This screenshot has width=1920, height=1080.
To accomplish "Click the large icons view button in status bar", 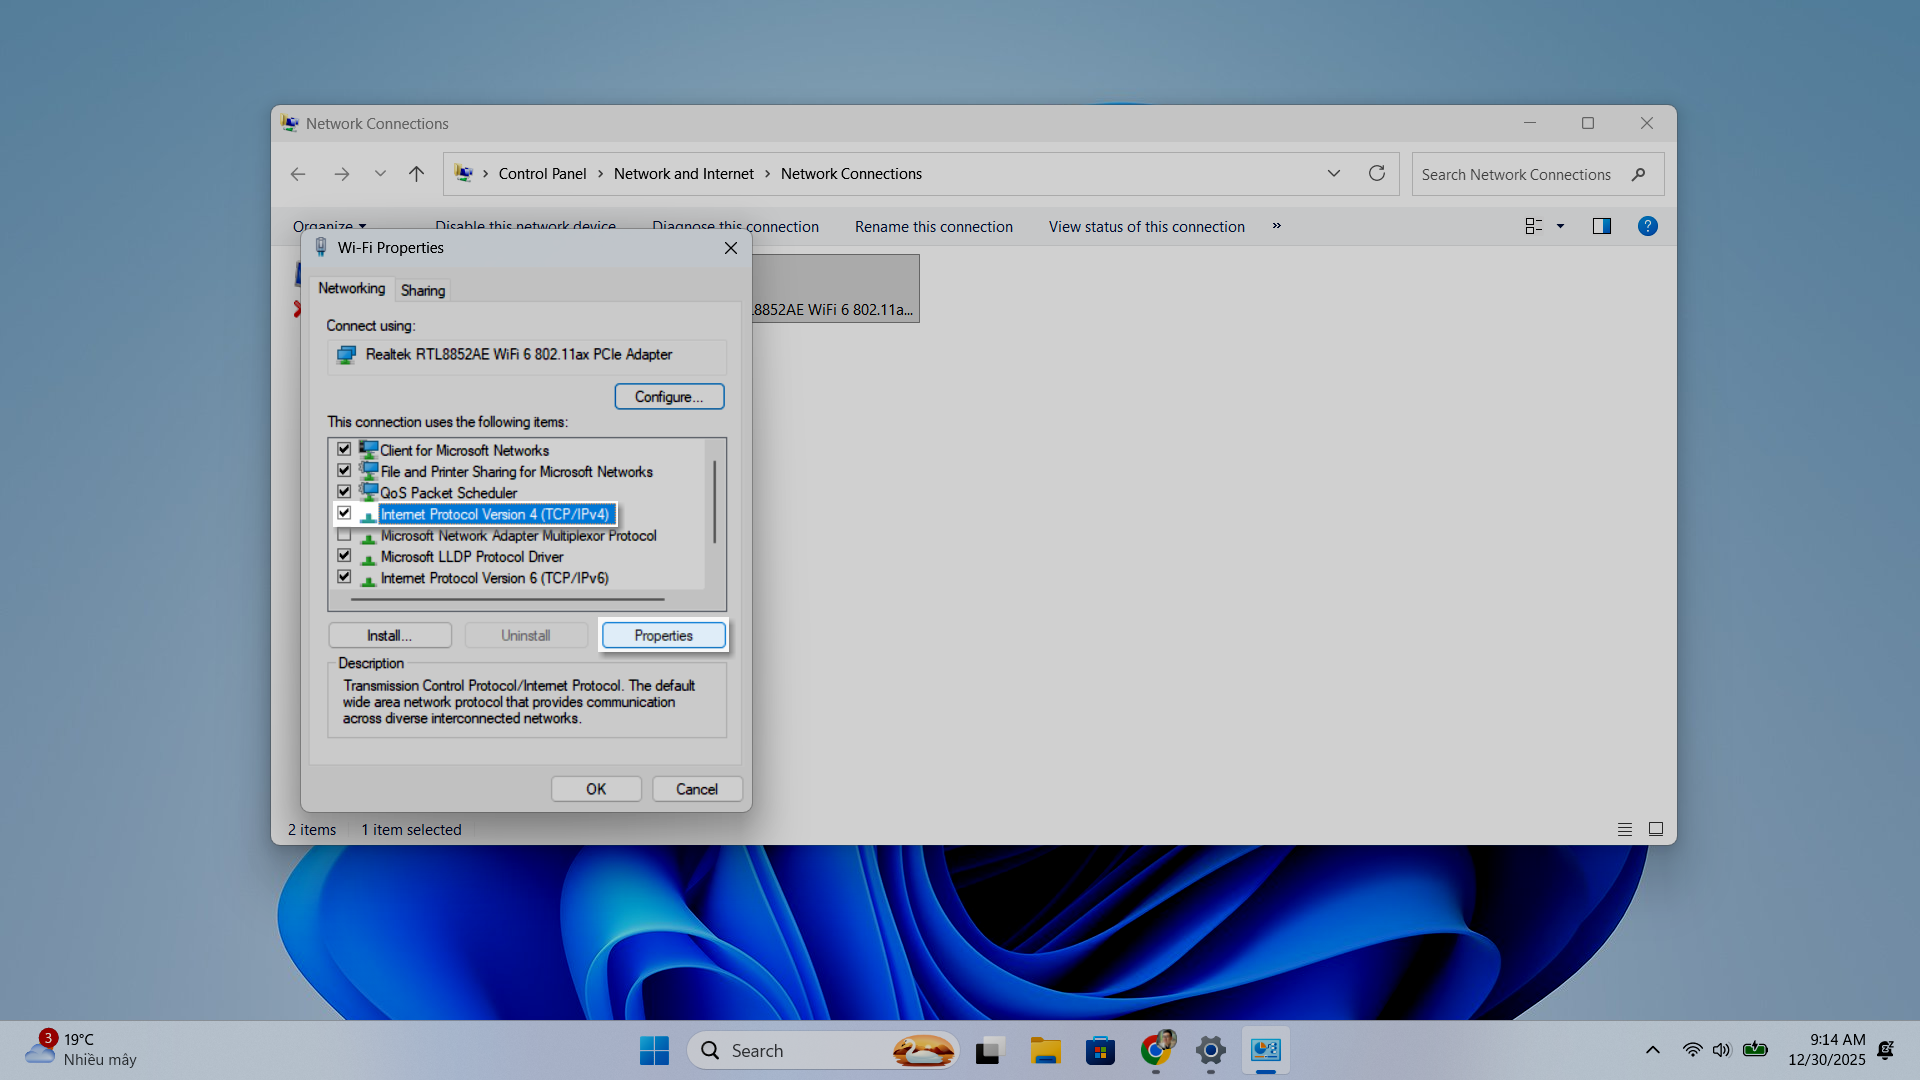I will (x=1656, y=829).
